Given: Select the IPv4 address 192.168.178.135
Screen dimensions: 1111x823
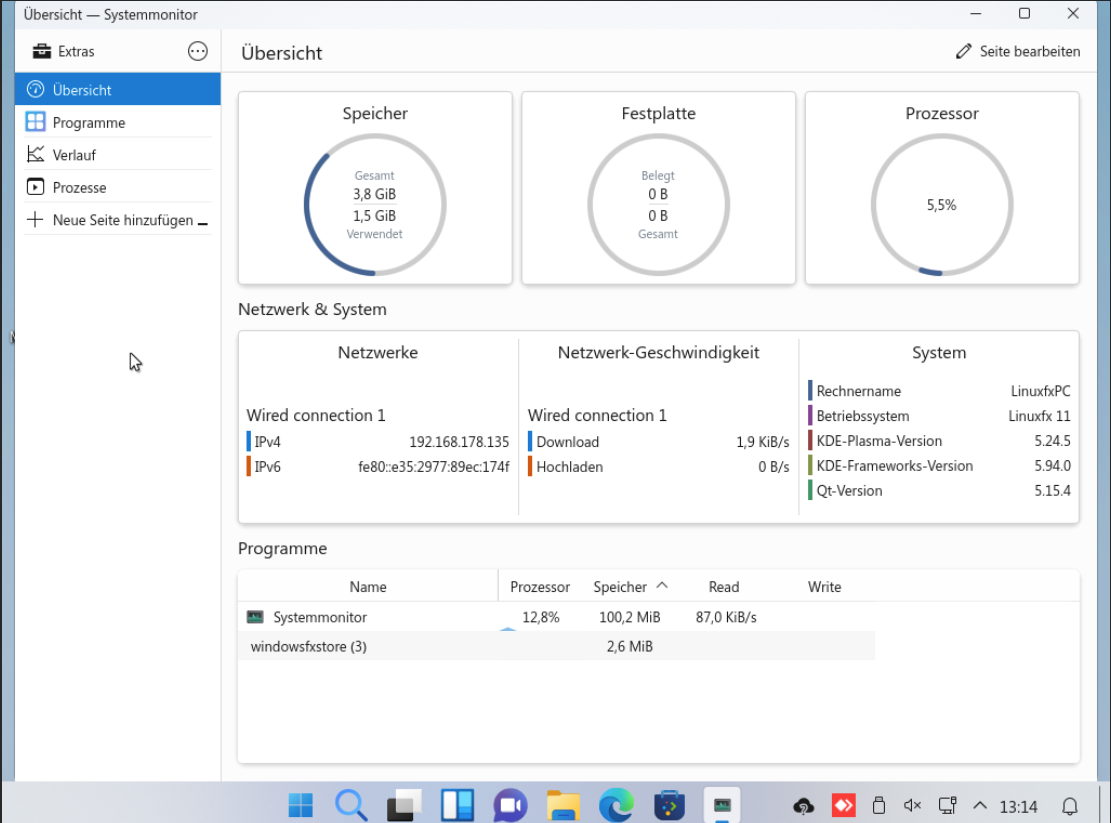Looking at the screenshot, I should pyautogui.click(x=458, y=442).
